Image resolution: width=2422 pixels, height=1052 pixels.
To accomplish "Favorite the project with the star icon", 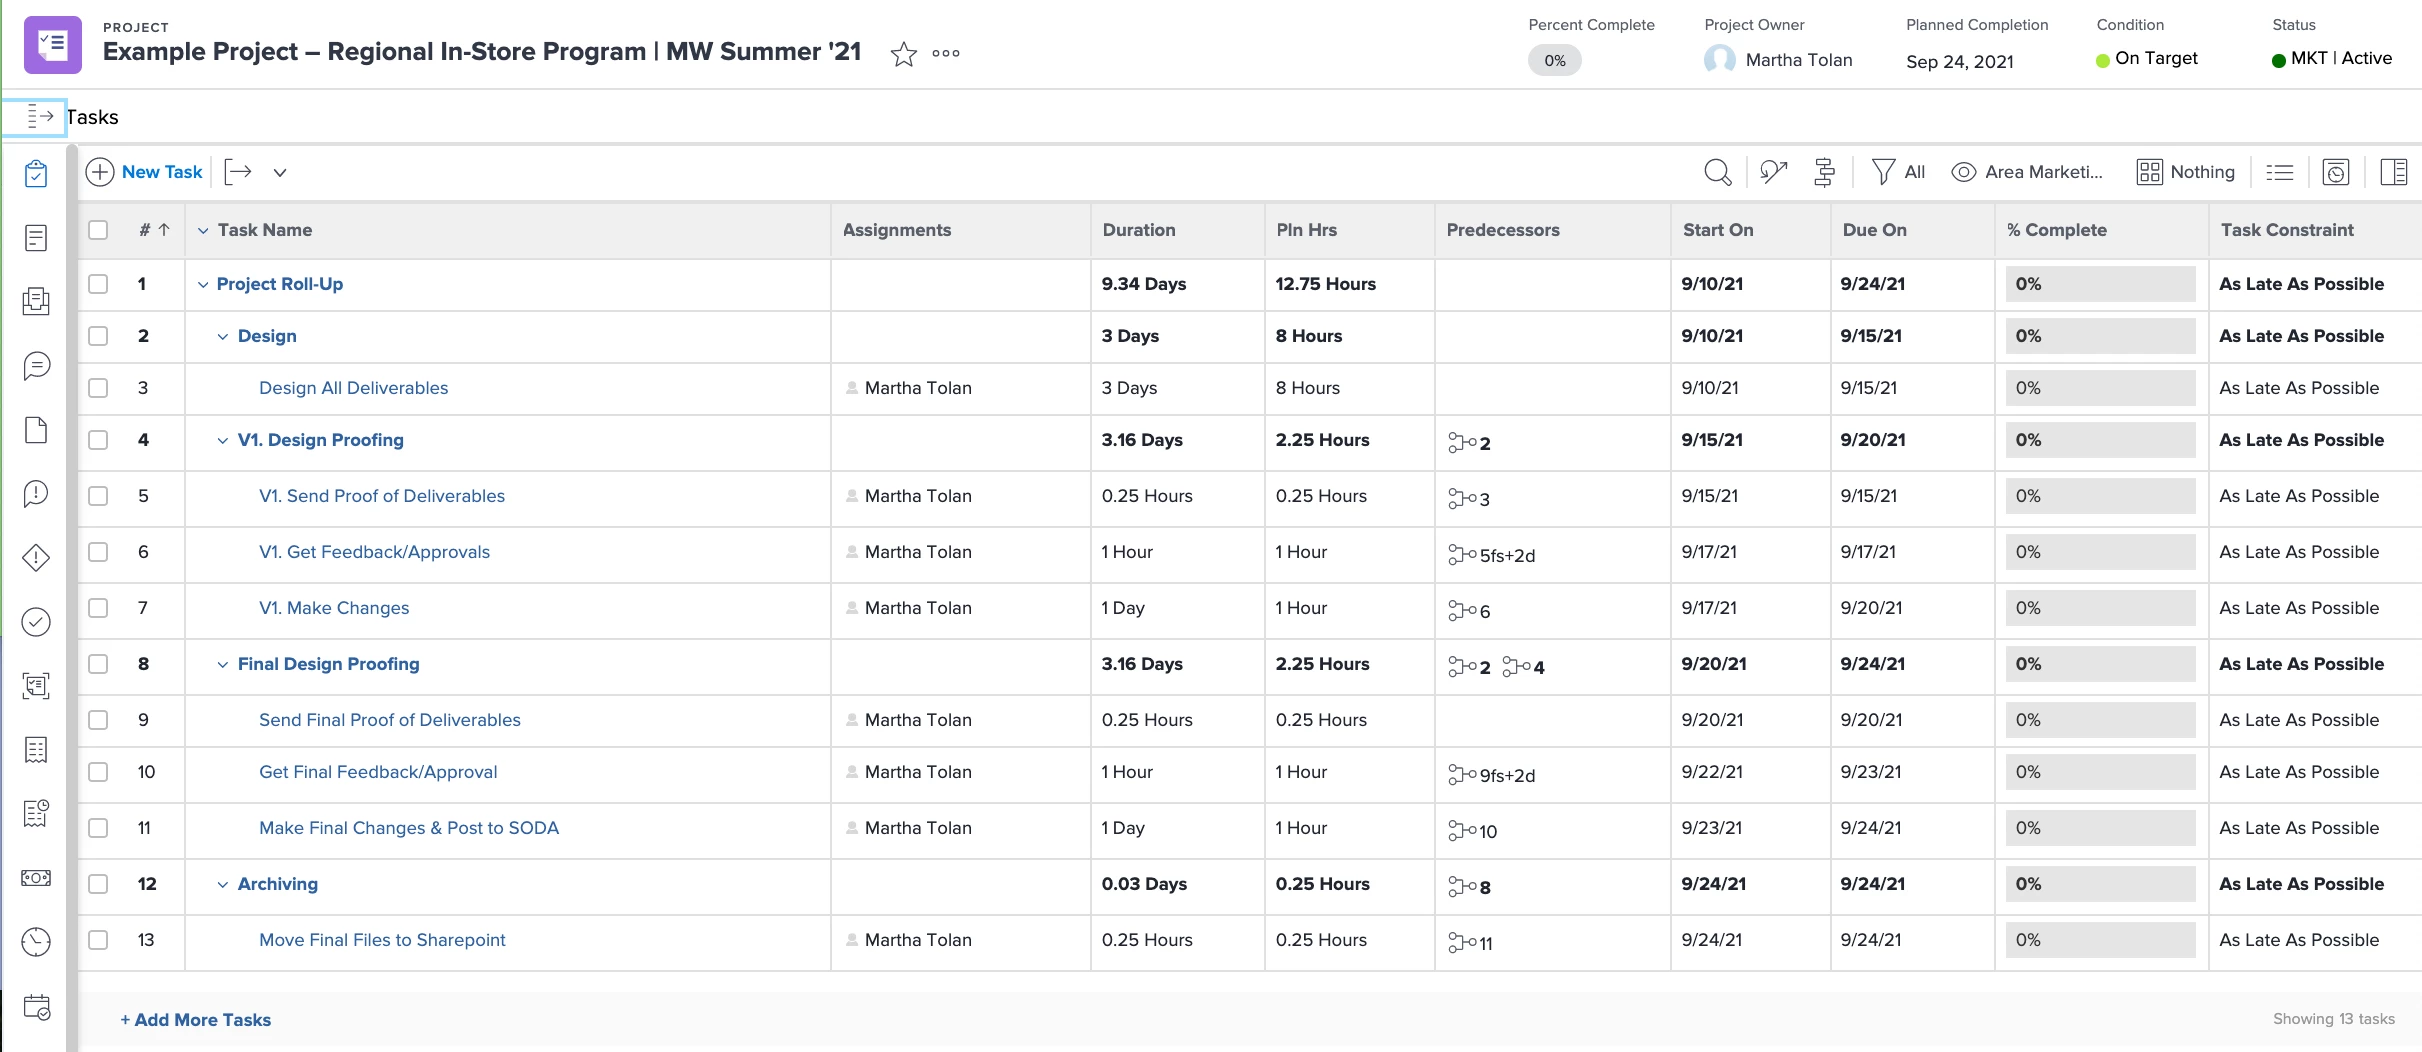I will pyautogui.click(x=904, y=54).
